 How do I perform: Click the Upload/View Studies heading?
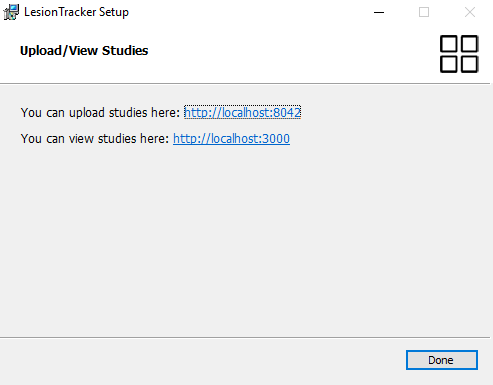[84, 51]
